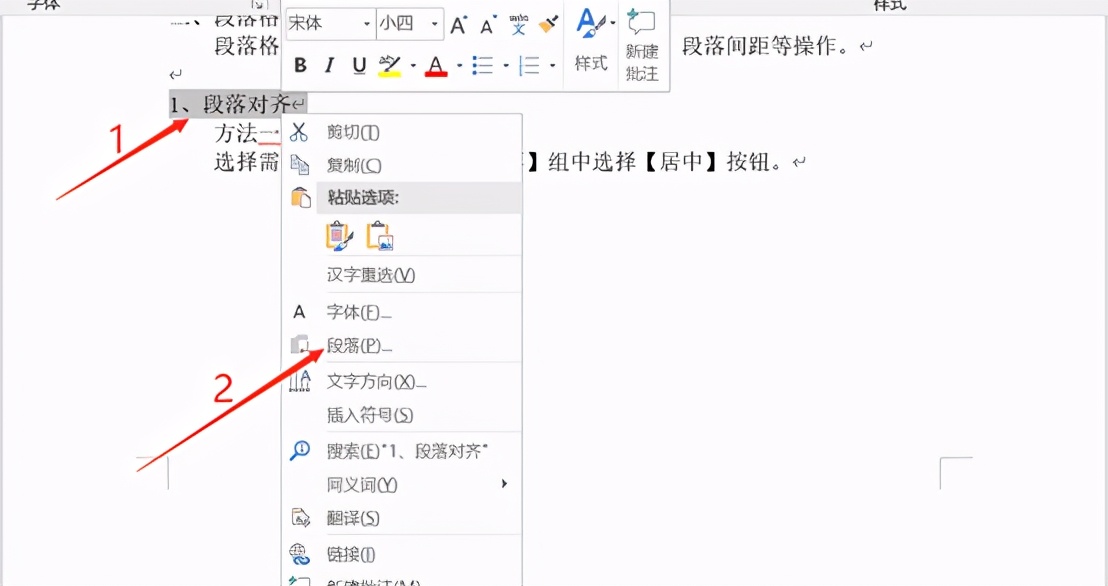Click the Copy icon in context menu
This screenshot has height=586, width=1108.
(x=298, y=166)
